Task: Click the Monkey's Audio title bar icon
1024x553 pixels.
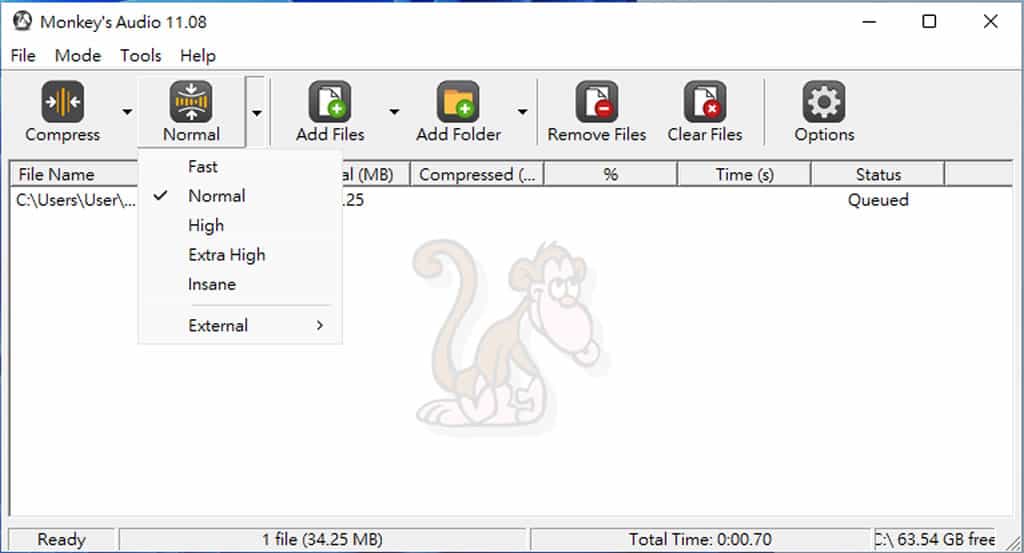Action: click(22, 21)
